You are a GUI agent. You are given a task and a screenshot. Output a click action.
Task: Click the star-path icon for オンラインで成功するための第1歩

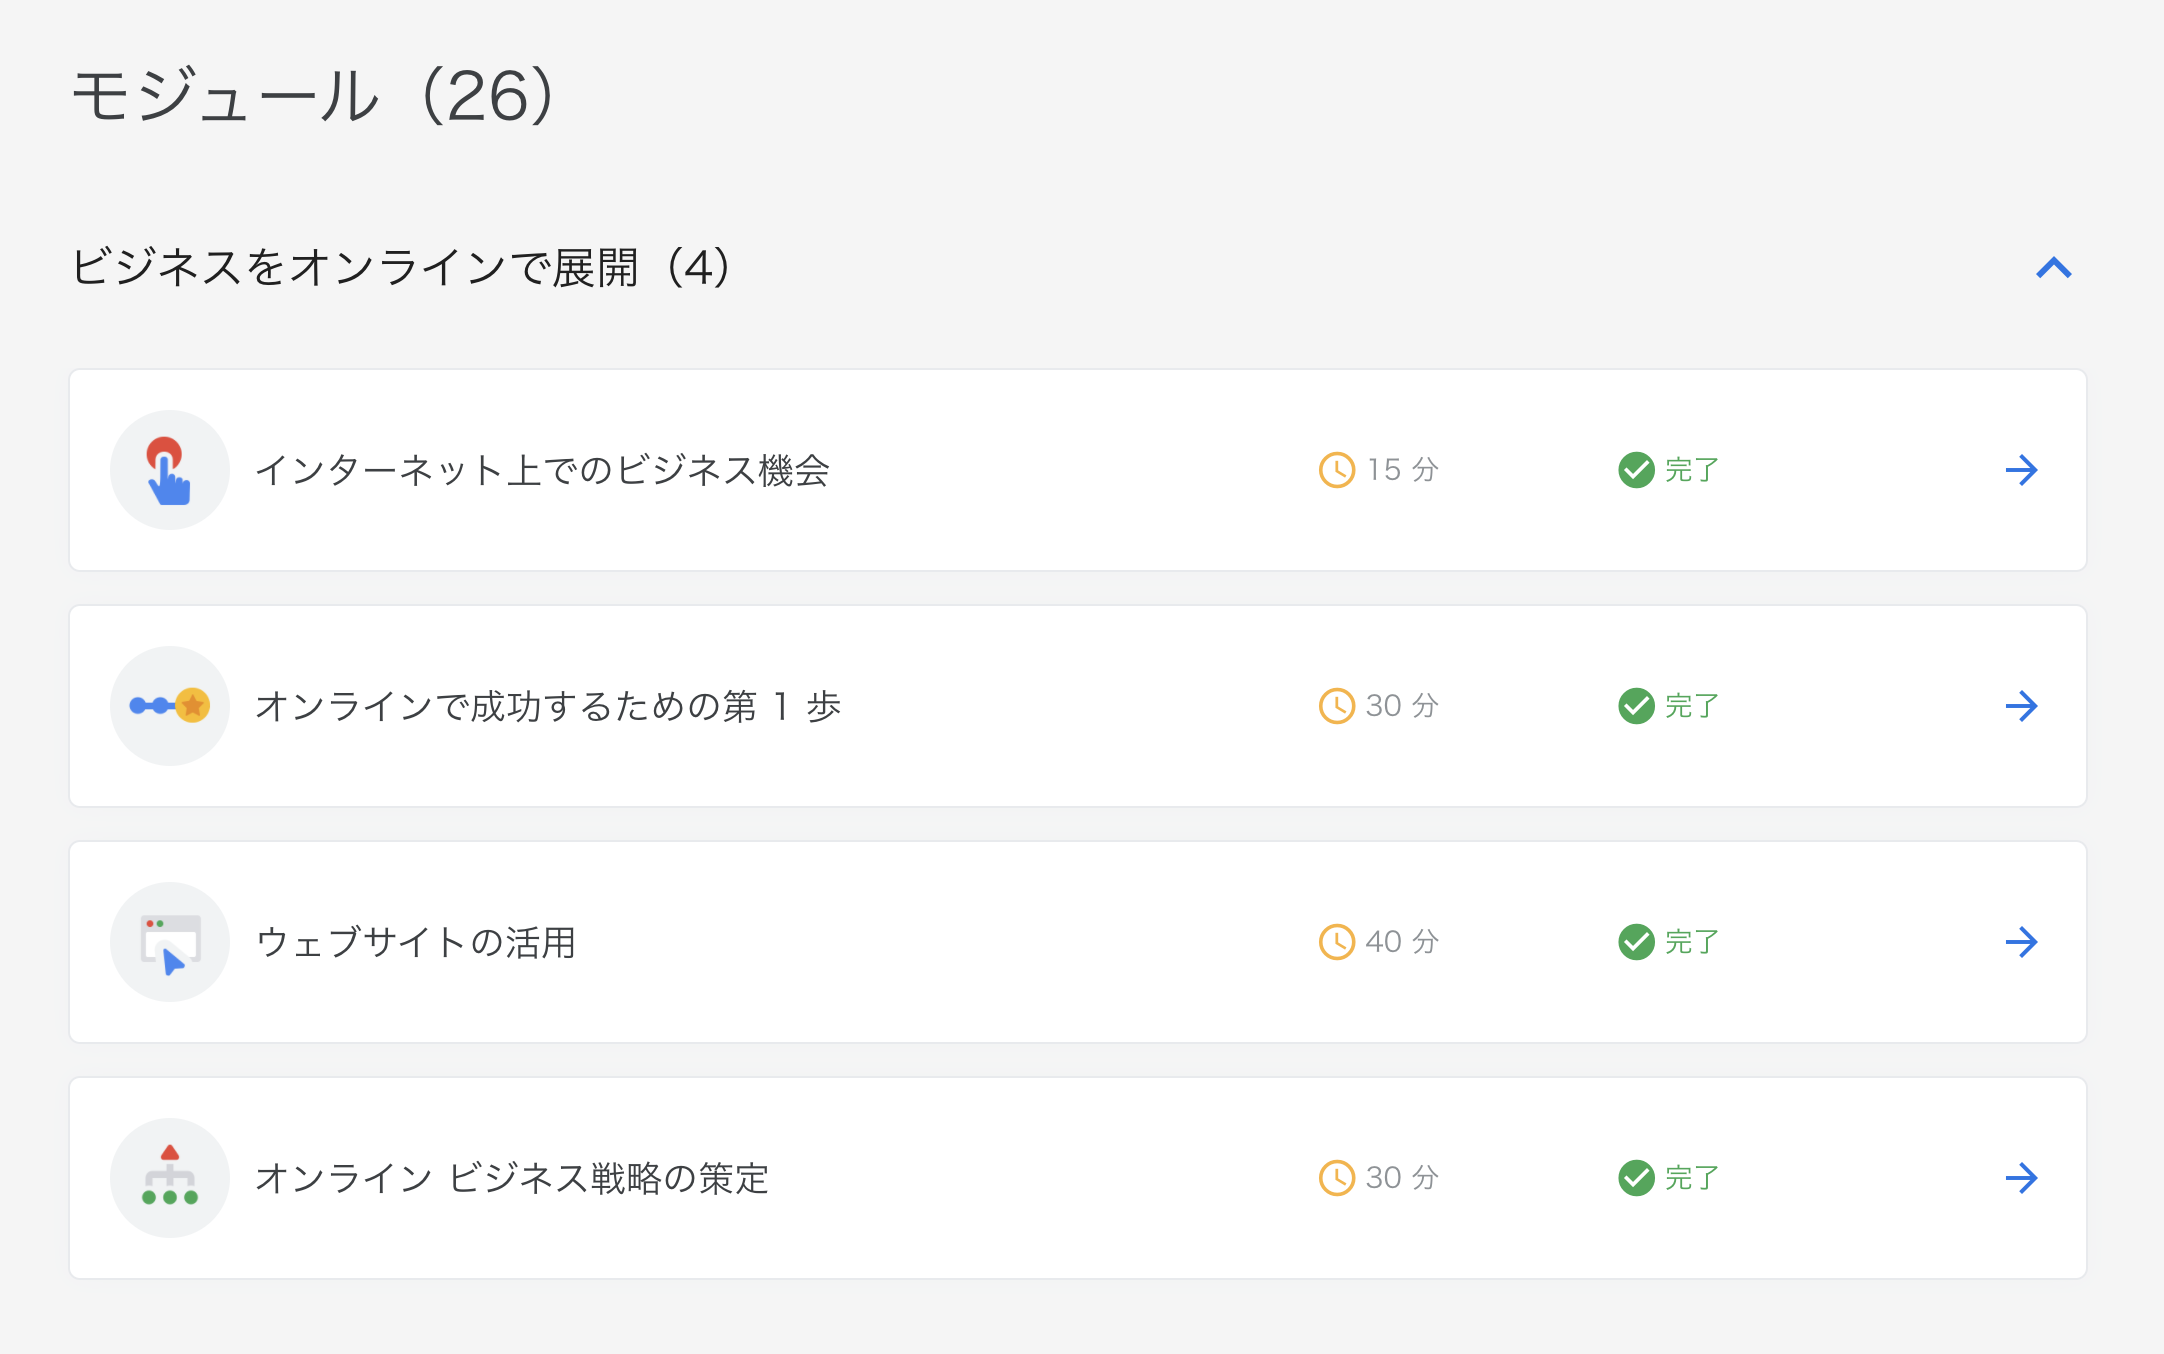(169, 706)
